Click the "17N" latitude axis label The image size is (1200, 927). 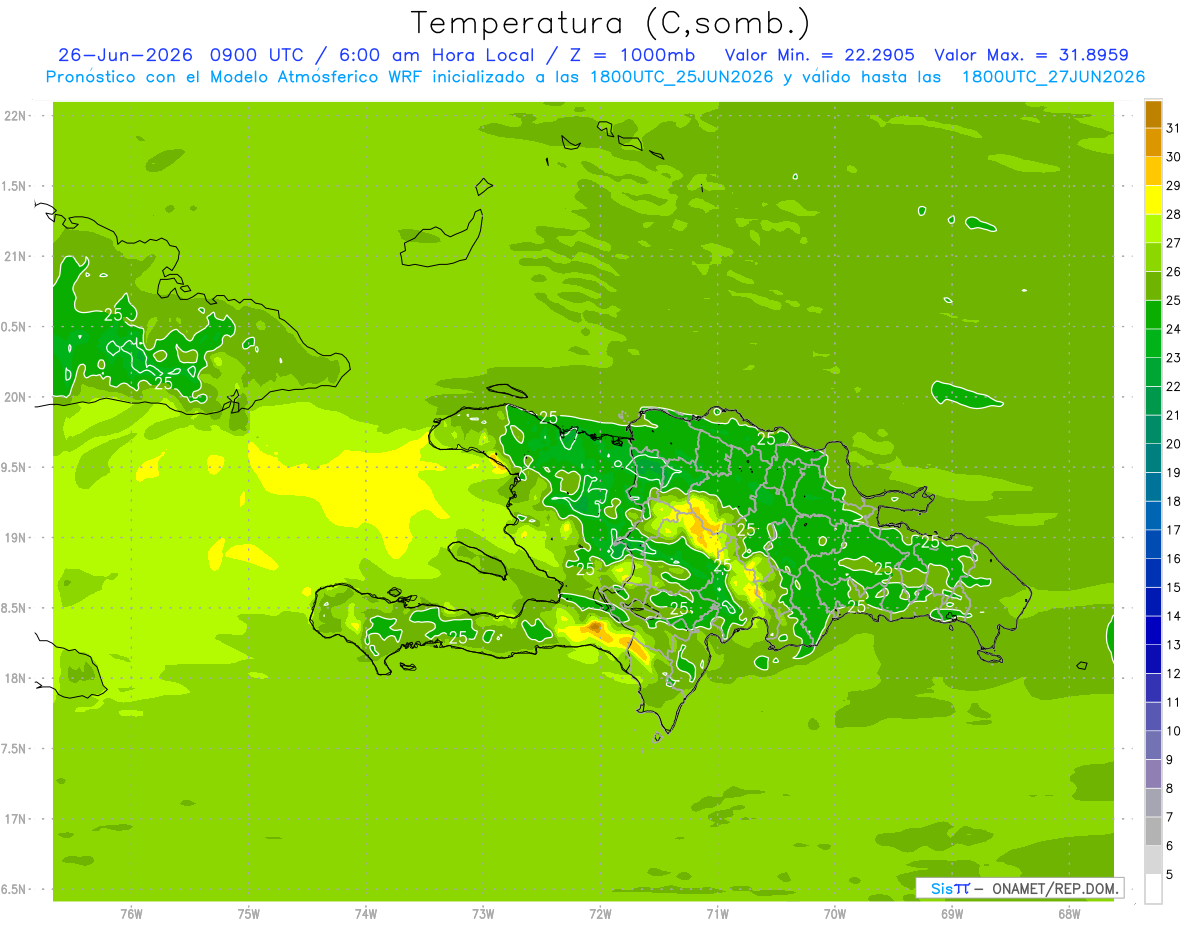click(16, 819)
